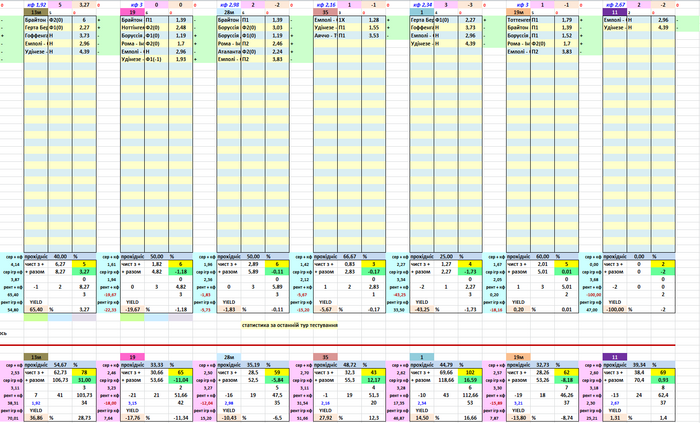Select the value cell 2,89
The height and width of the screenshot is (423, 700).
pos(253,264)
